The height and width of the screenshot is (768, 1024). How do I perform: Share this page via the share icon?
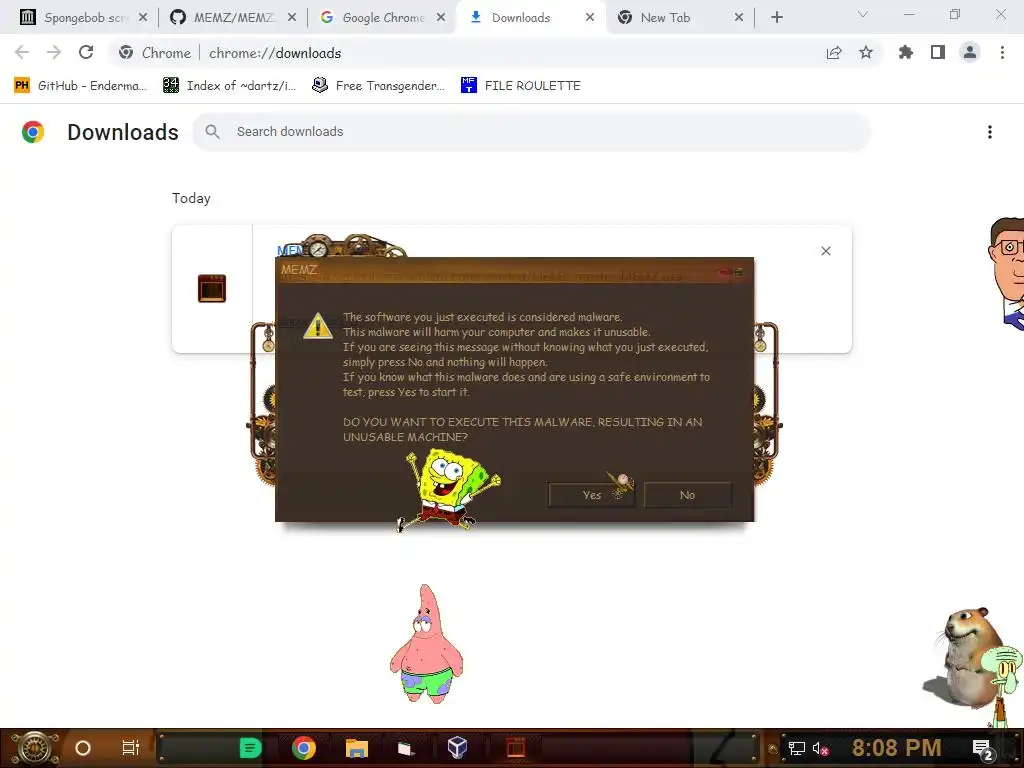[834, 53]
